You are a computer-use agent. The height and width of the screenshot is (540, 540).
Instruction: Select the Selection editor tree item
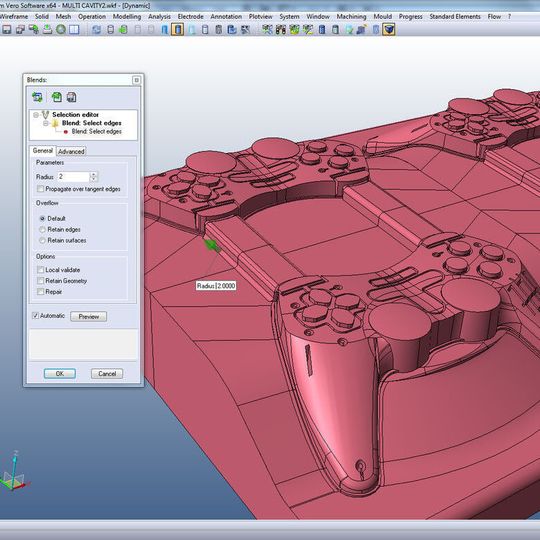click(75, 114)
